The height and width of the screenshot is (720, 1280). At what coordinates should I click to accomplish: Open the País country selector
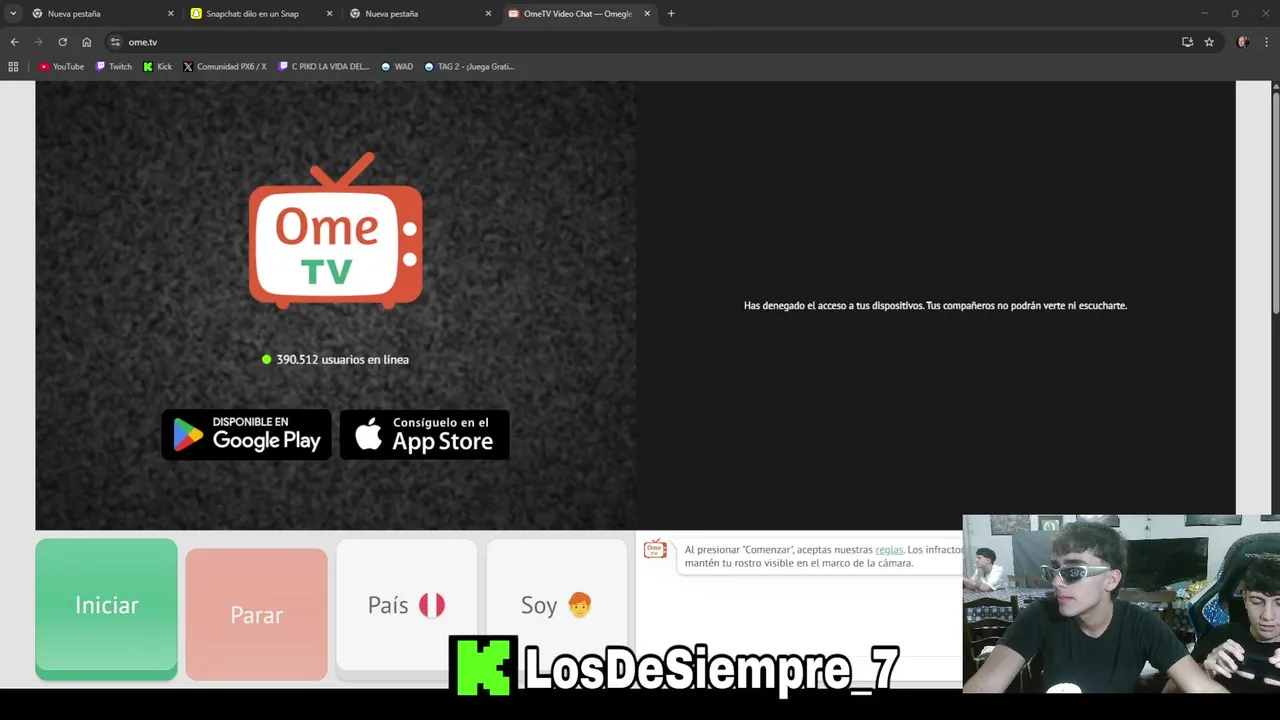pyautogui.click(x=406, y=605)
